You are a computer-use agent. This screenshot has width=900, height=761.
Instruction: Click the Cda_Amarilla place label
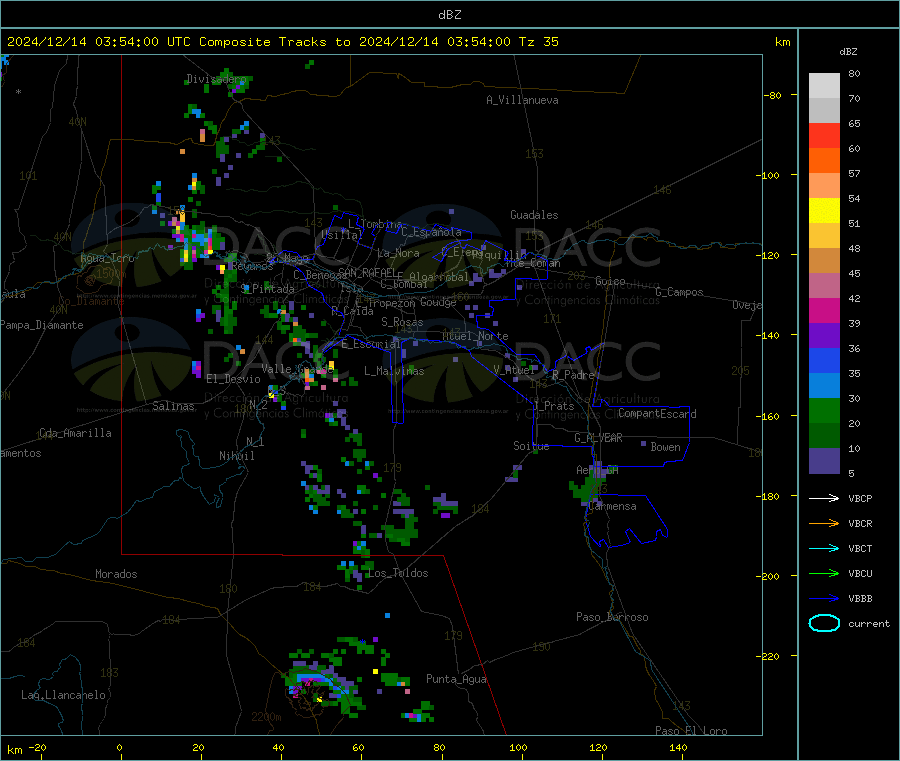click(75, 433)
